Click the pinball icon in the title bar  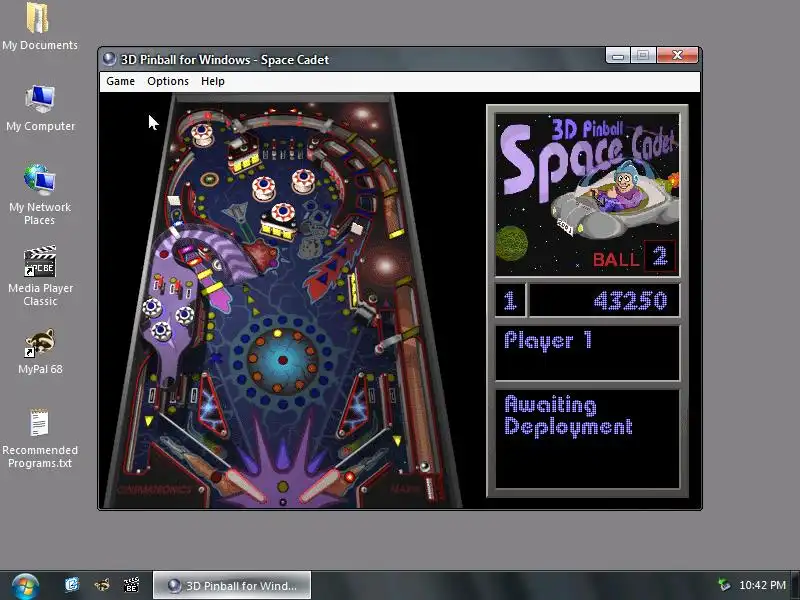coord(109,59)
